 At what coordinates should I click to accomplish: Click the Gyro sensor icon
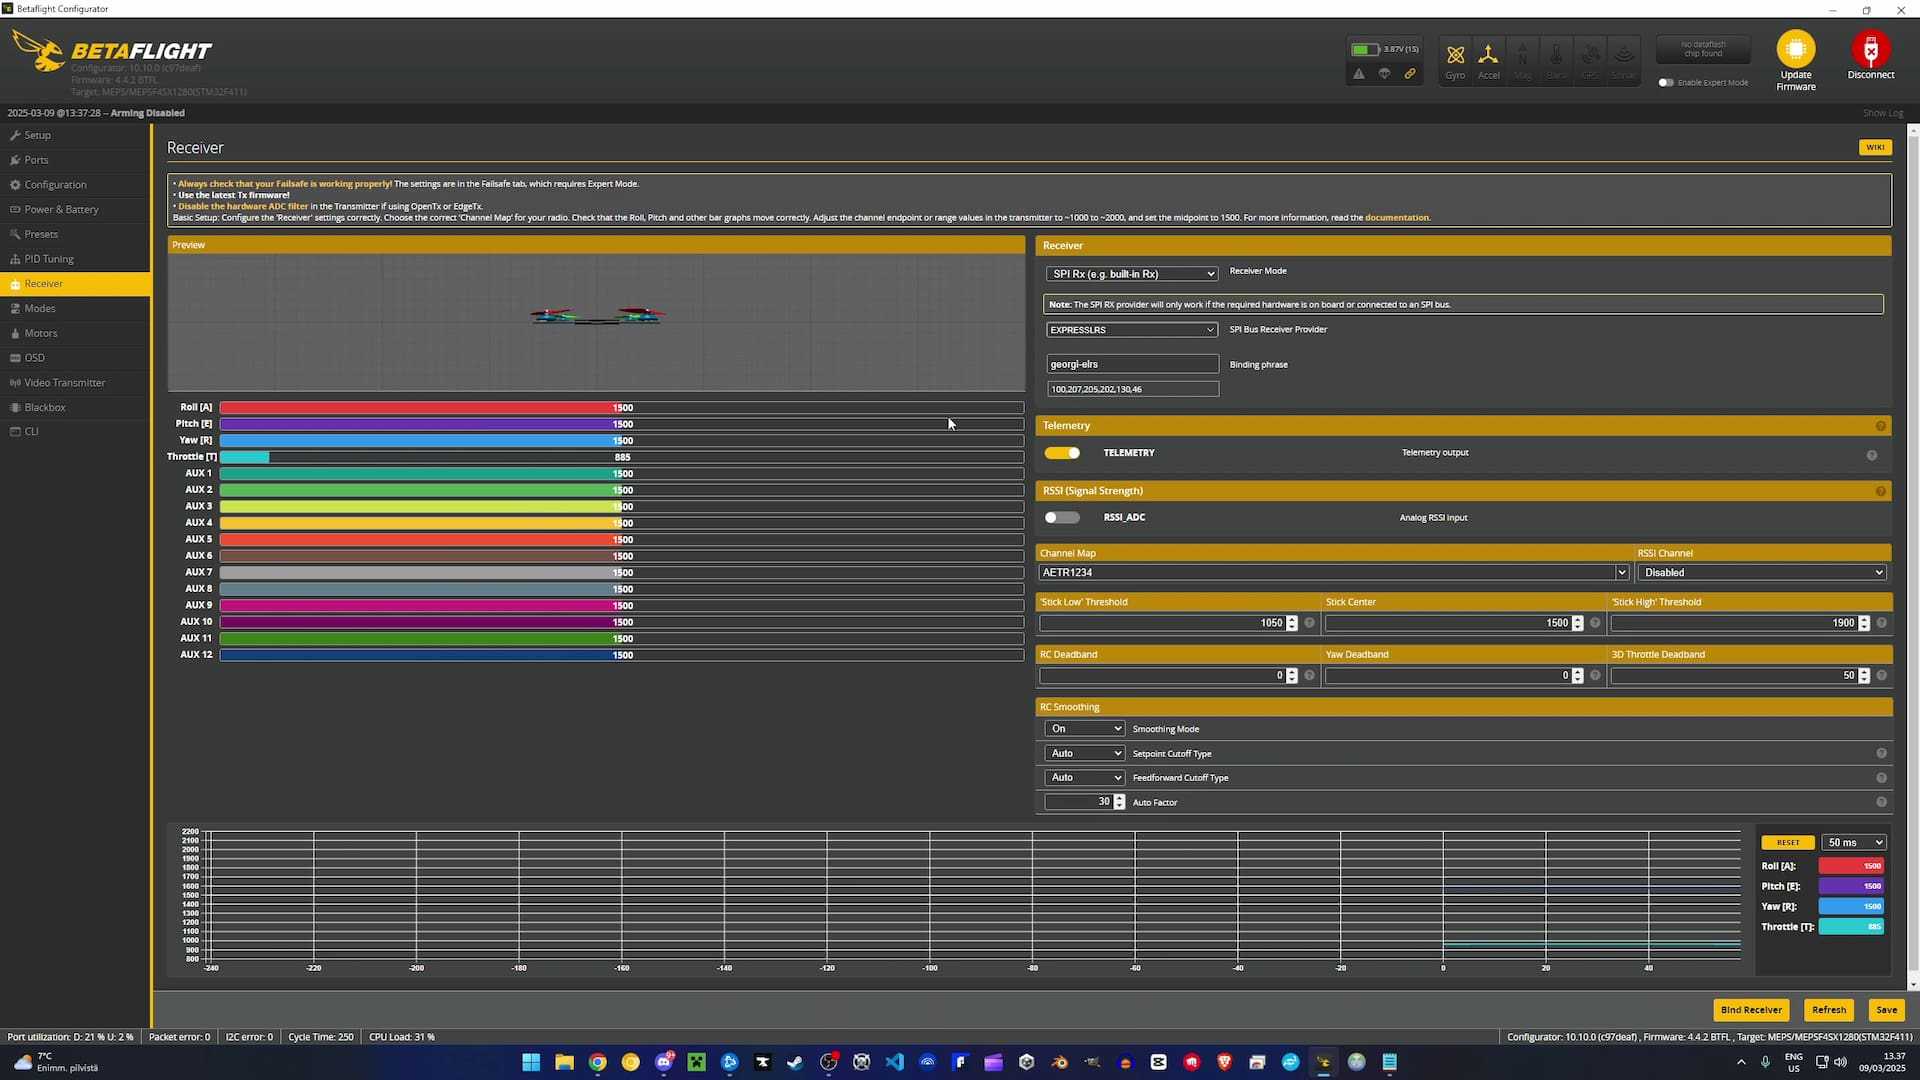[x=1455, y=60]
